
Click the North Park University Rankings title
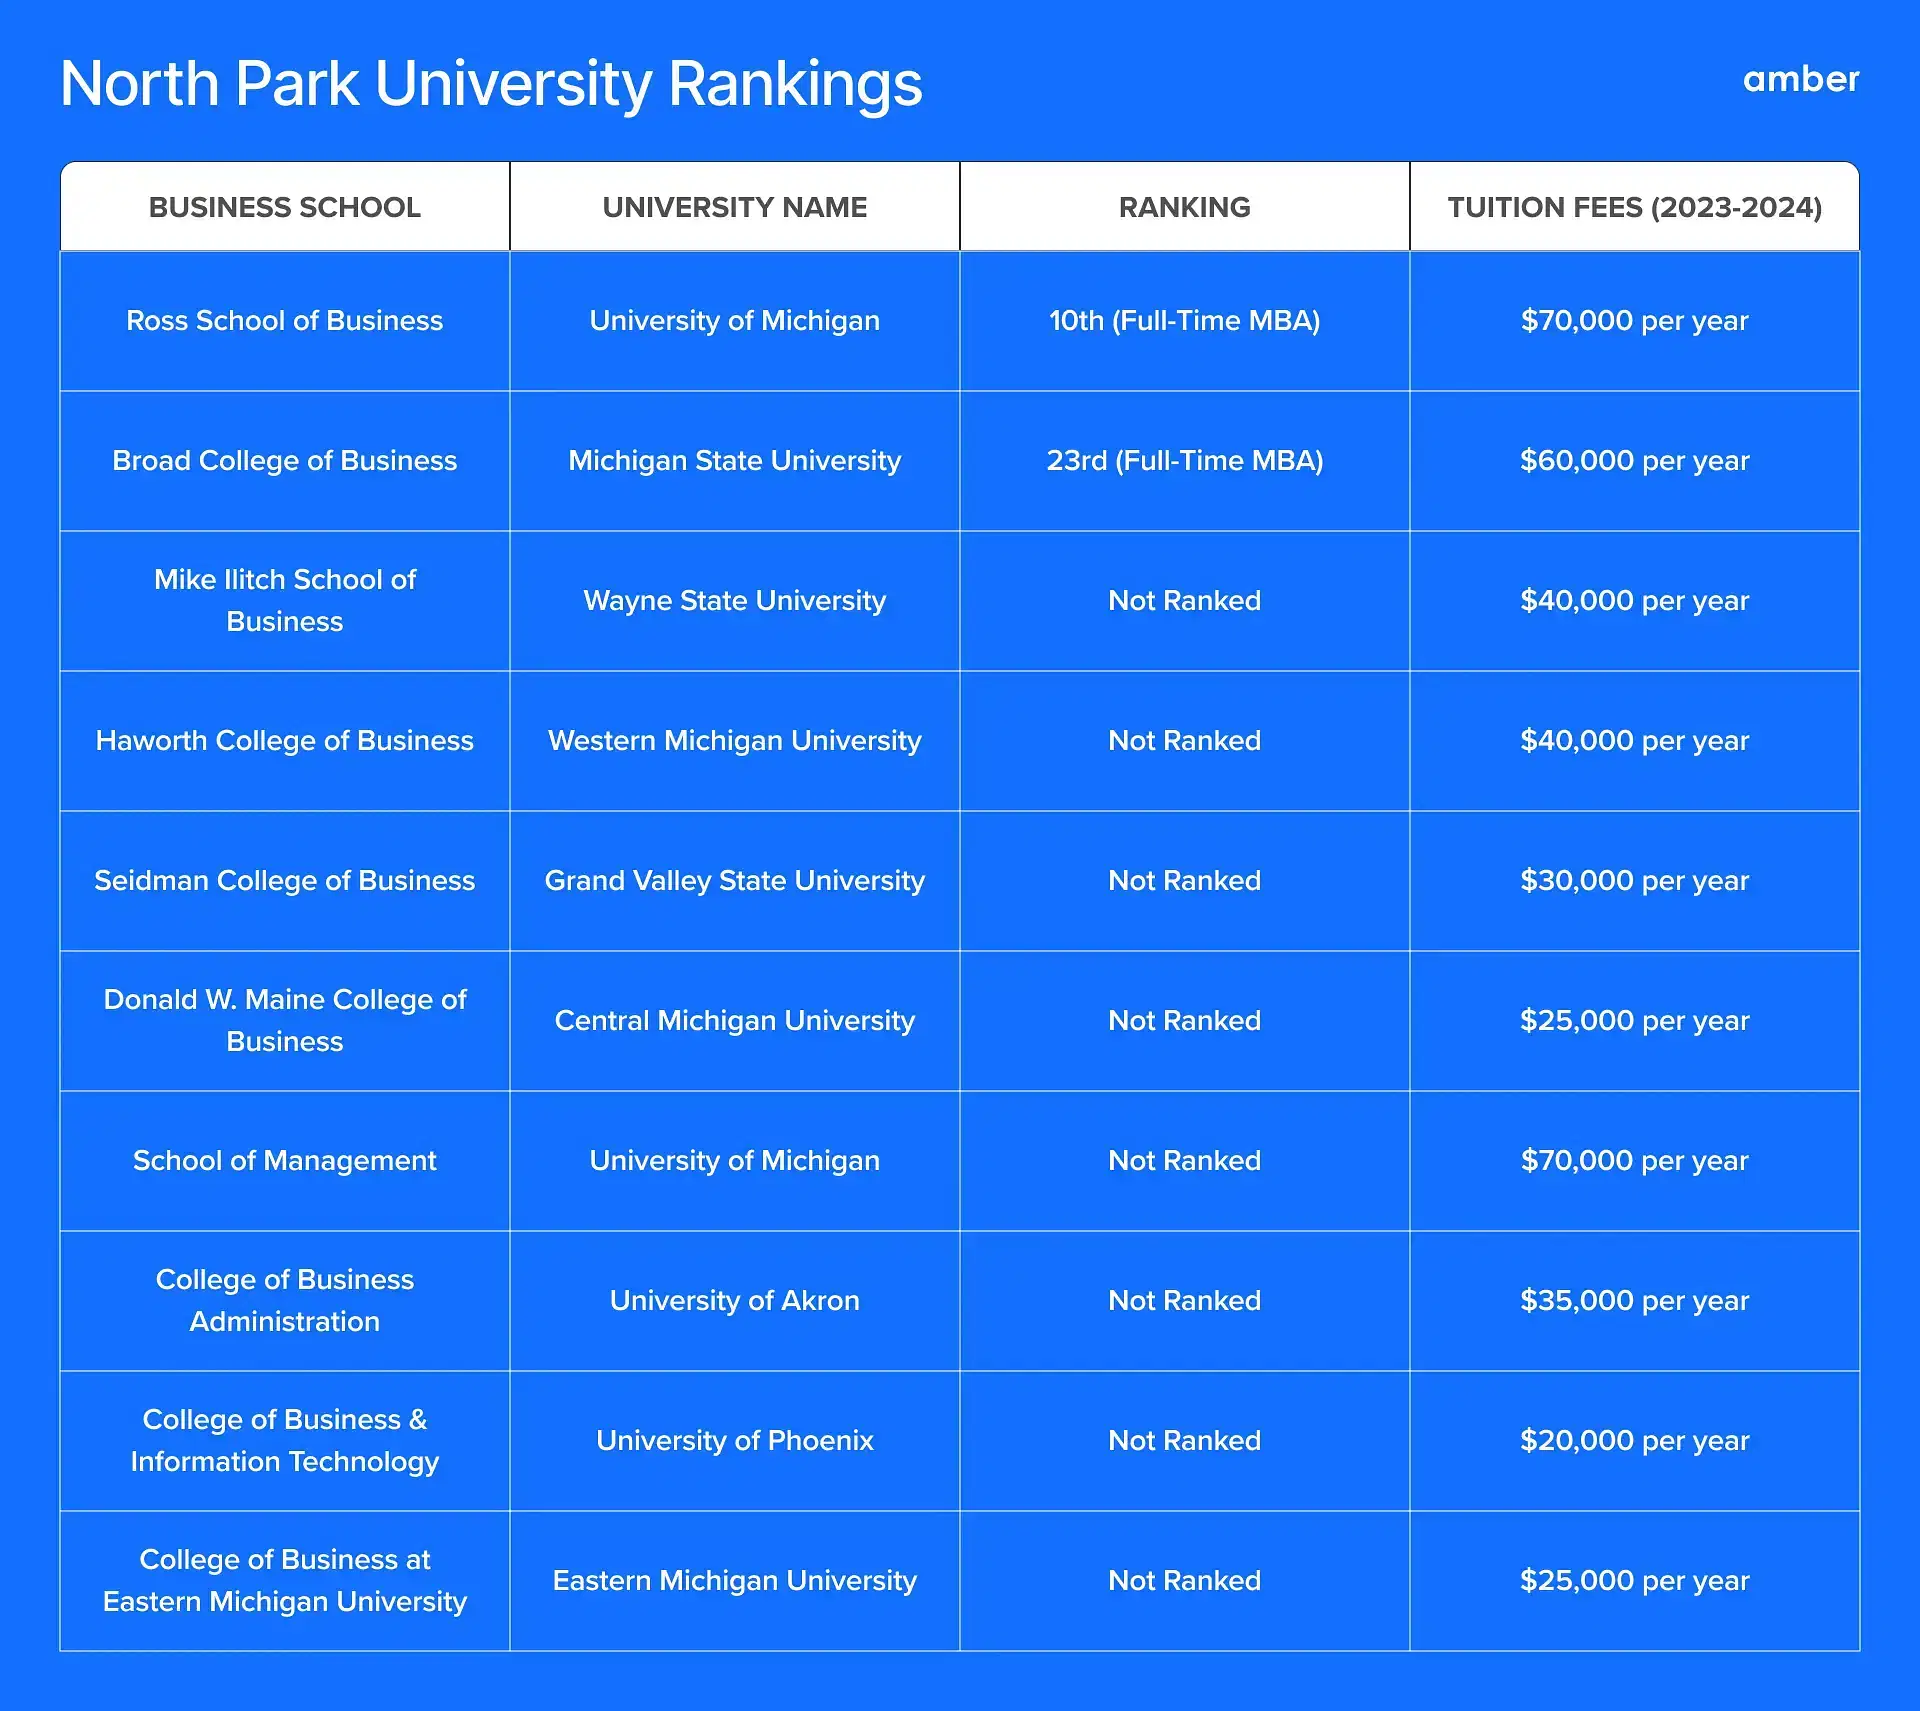tap(491, 84)
